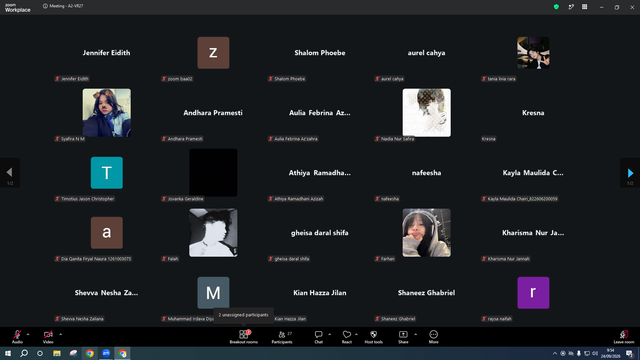The image size is (640, 360).
Task: Click the green encryption shield icon
Action: coord(556,7)
